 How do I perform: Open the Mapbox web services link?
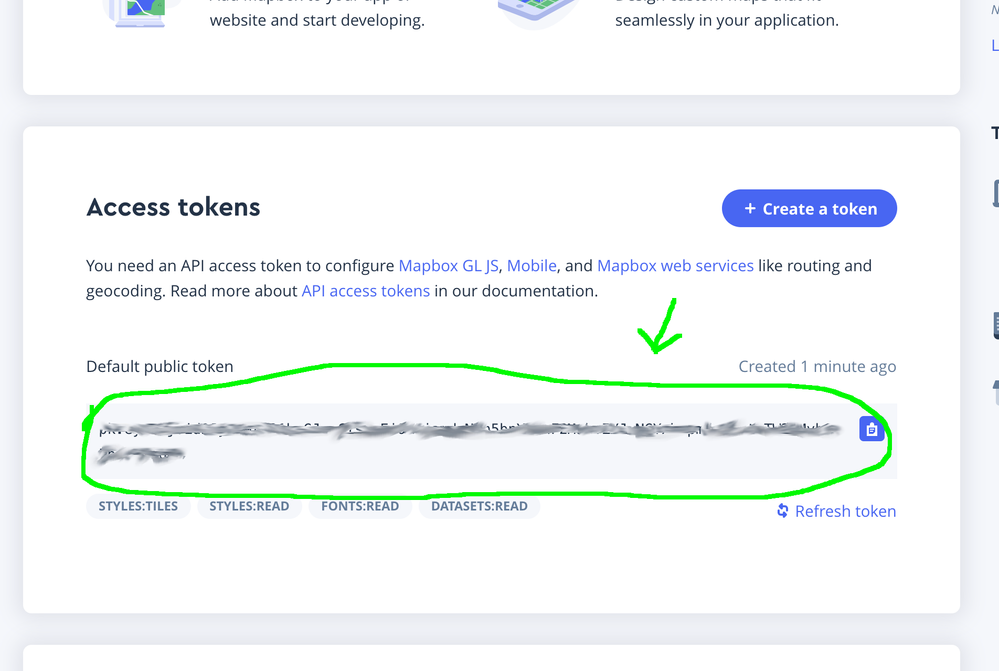pos(675,266)
